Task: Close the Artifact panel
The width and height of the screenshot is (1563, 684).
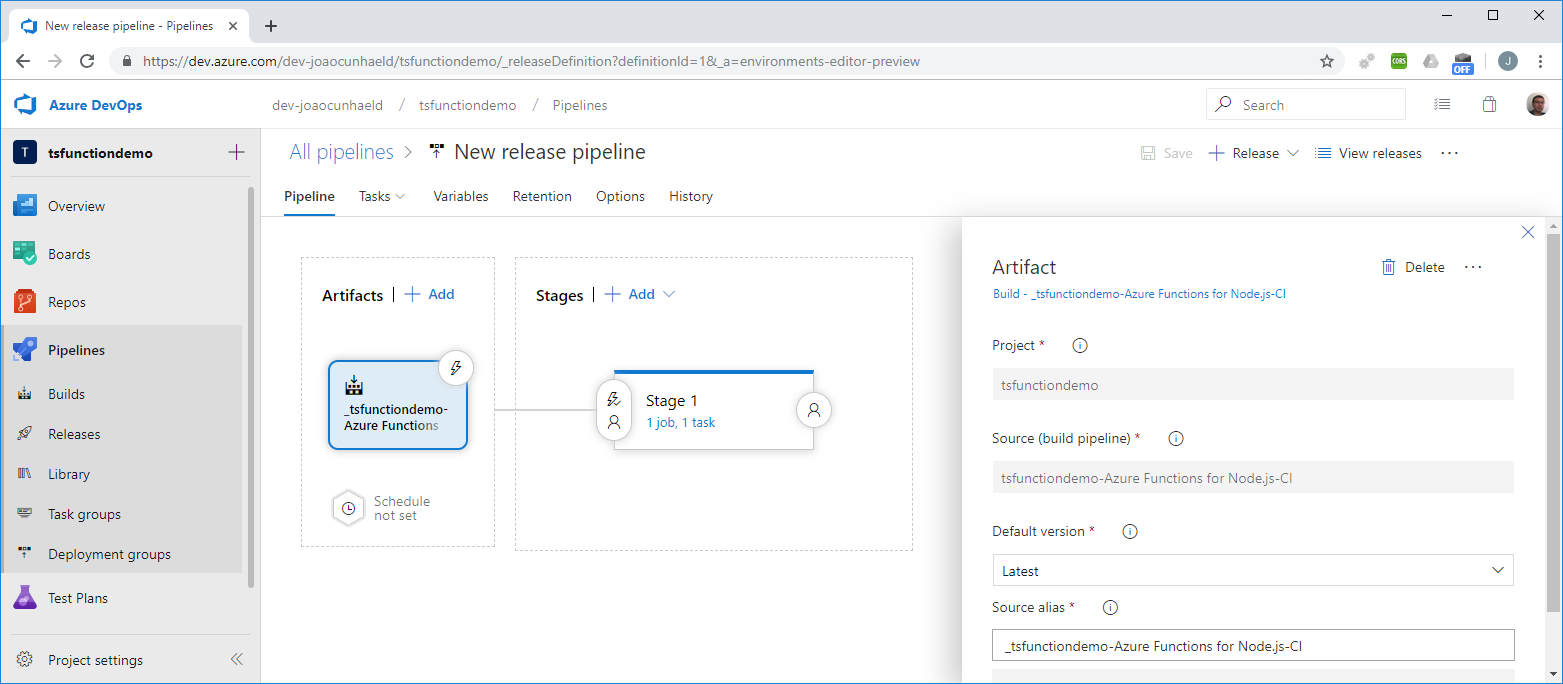Action: point(1528,232)
